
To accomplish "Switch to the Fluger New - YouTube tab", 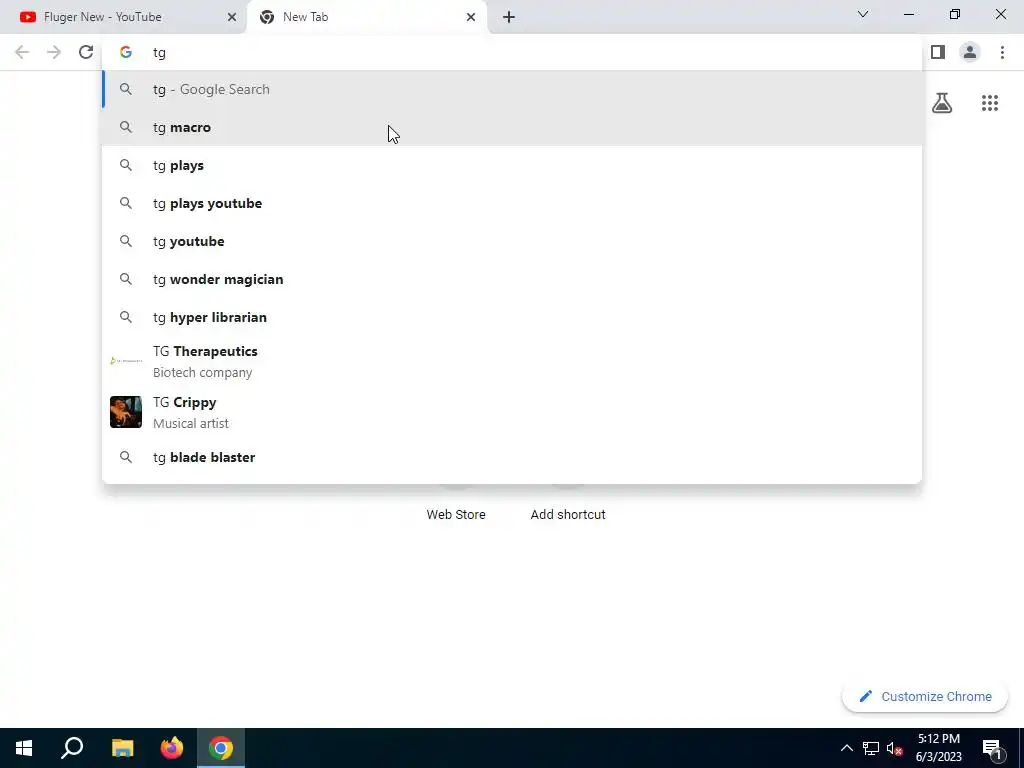I will click(x=123, y=17).
